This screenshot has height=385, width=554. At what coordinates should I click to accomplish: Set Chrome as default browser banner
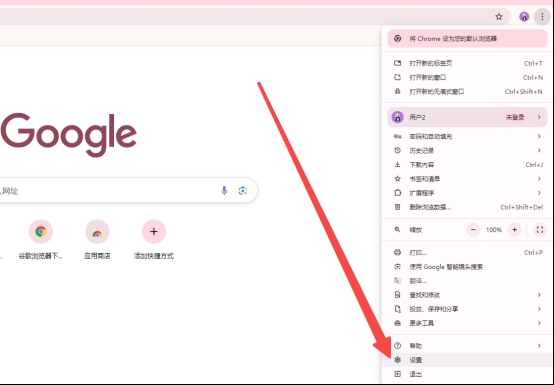[x=467, y=38]
